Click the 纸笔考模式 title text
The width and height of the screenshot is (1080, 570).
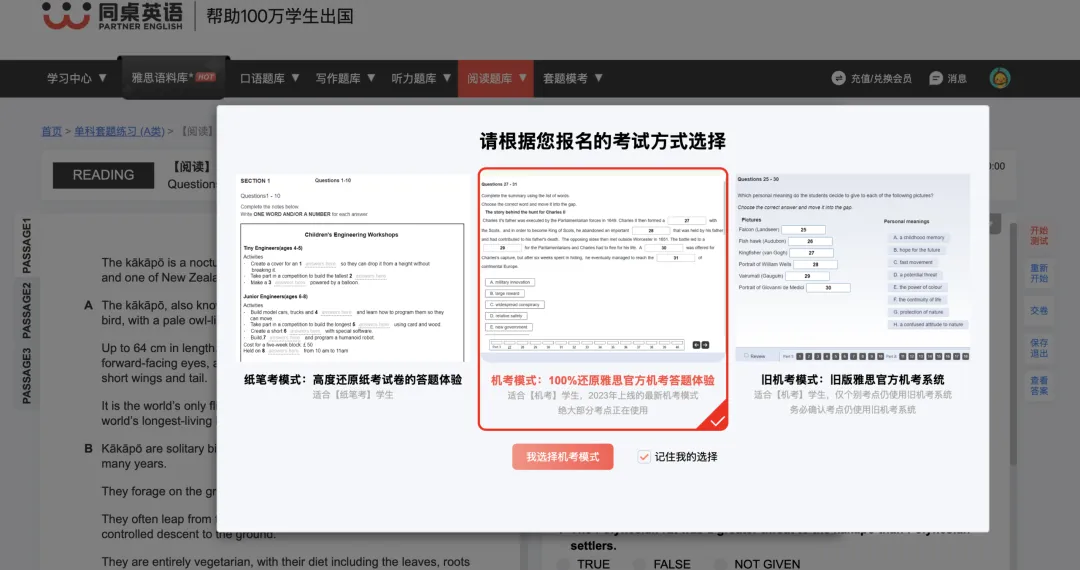click(x=353, y=380)
